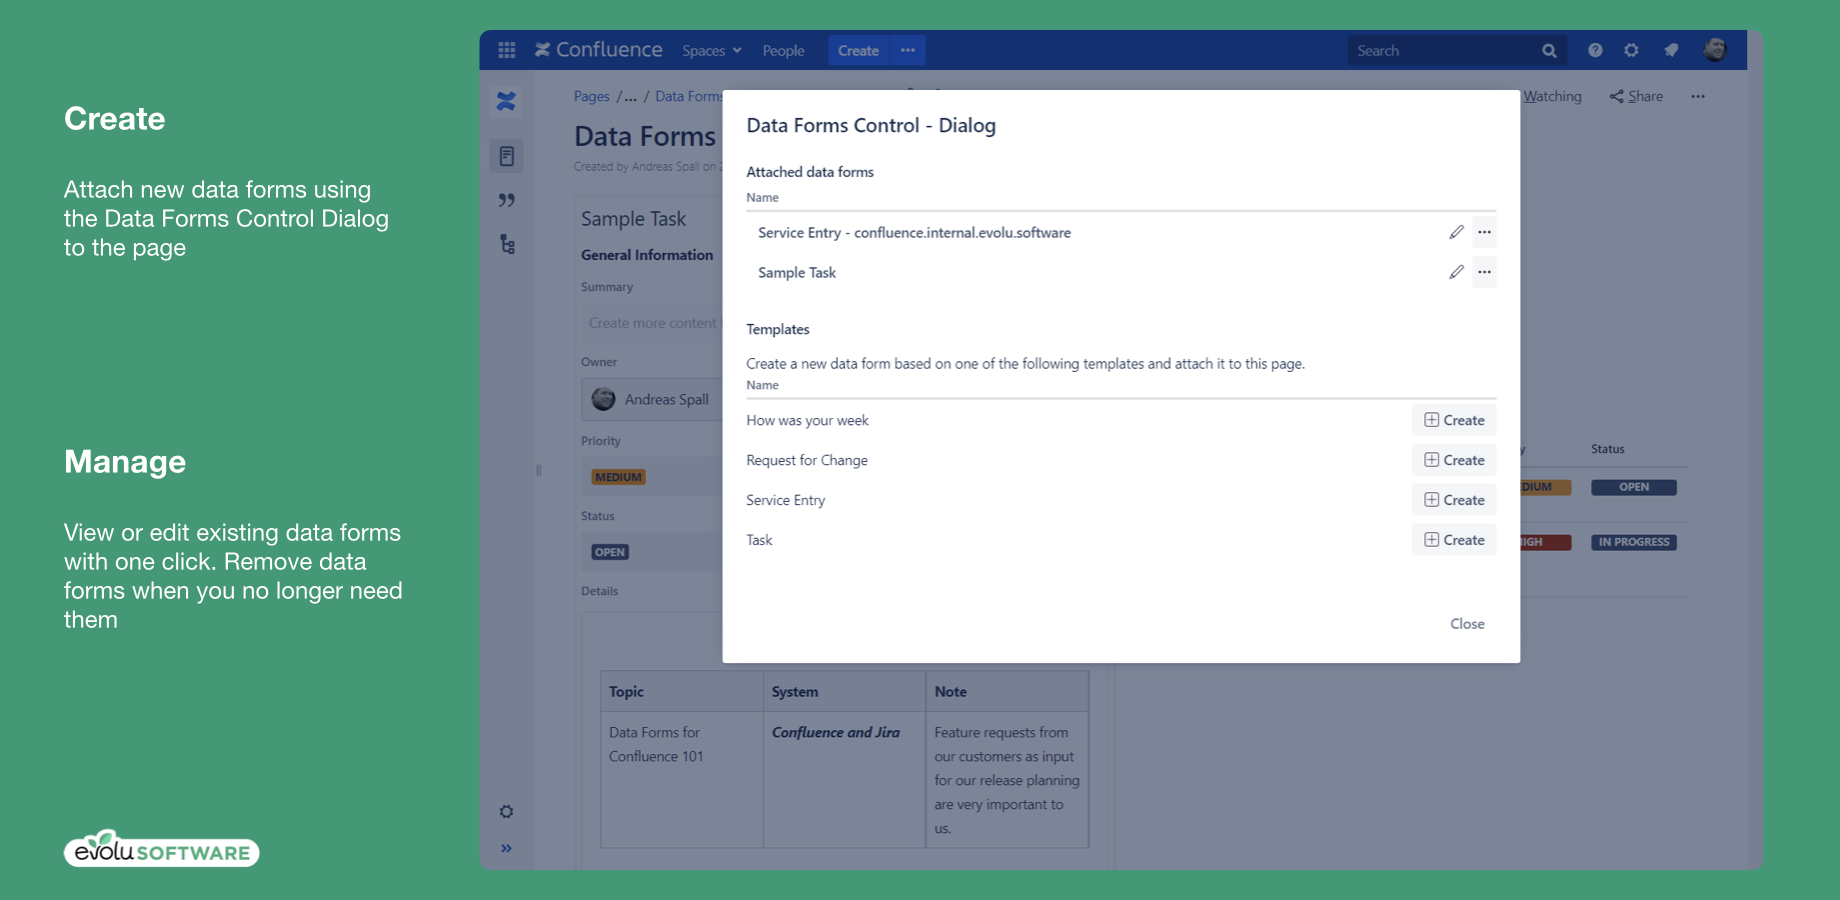
Task: Click the Create menu in the top bar
Action: pos(858,50)
